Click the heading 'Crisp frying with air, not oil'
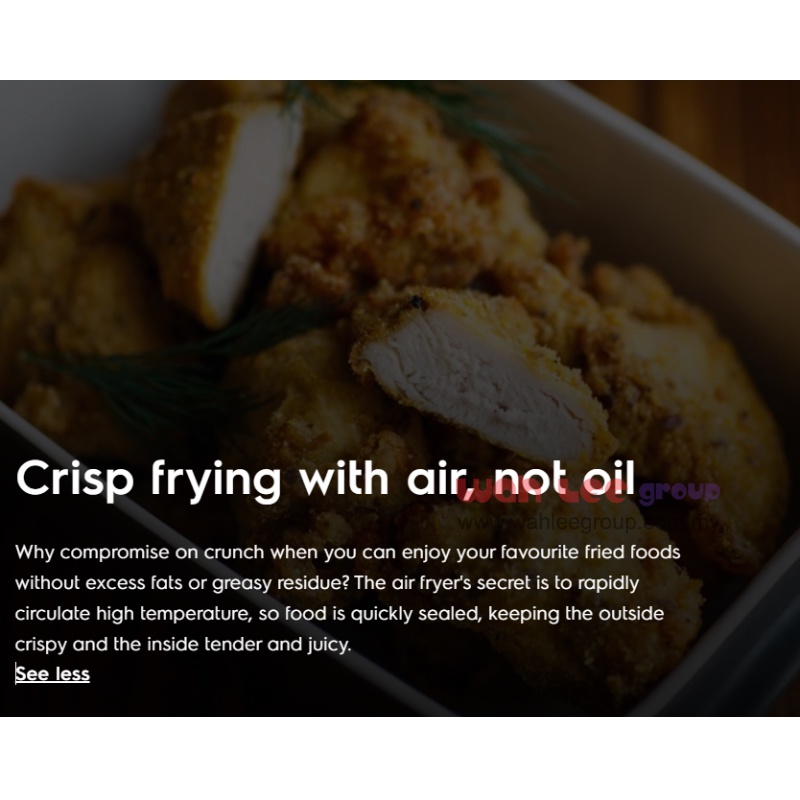 (x=326, y=479)
